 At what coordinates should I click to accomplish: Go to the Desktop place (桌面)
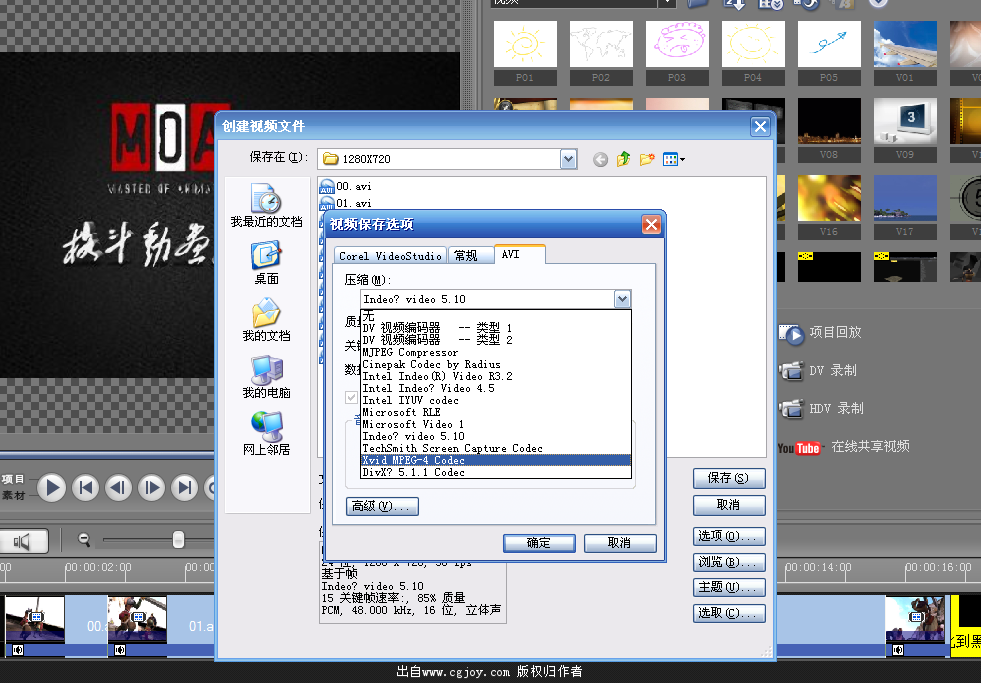point(267,263)
